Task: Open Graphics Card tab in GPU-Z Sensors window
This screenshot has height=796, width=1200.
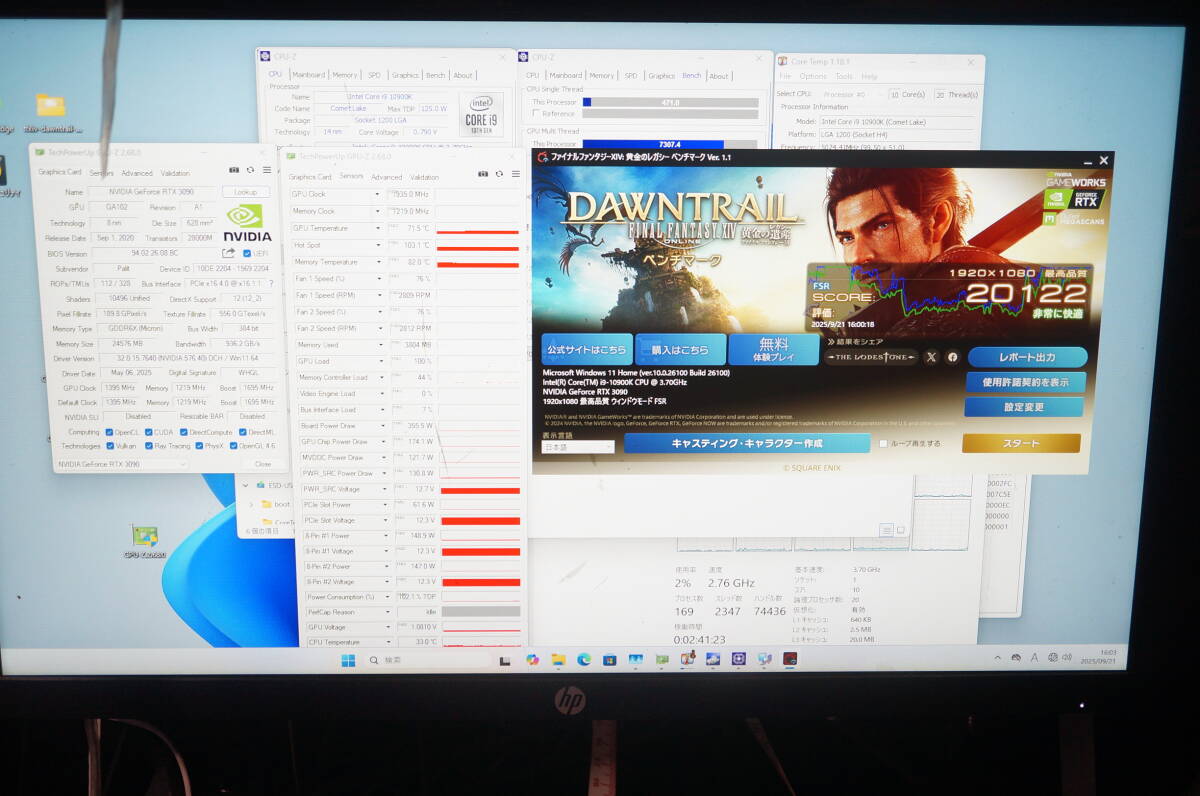Action: pos(310,177)
